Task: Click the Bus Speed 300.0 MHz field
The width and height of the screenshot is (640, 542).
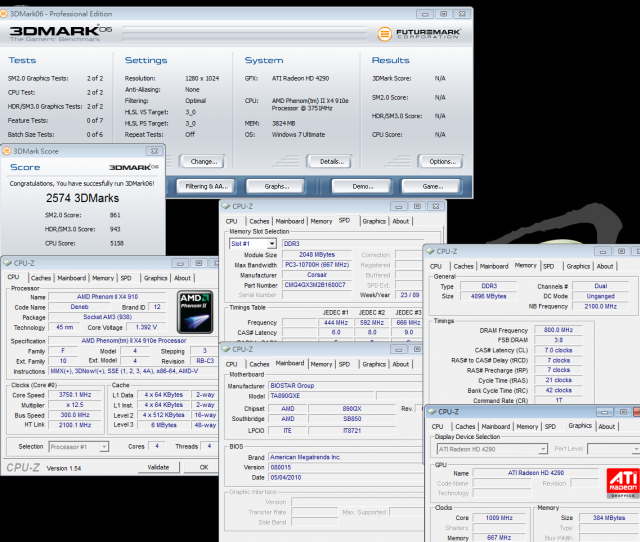Action: (x=75, y=415)
